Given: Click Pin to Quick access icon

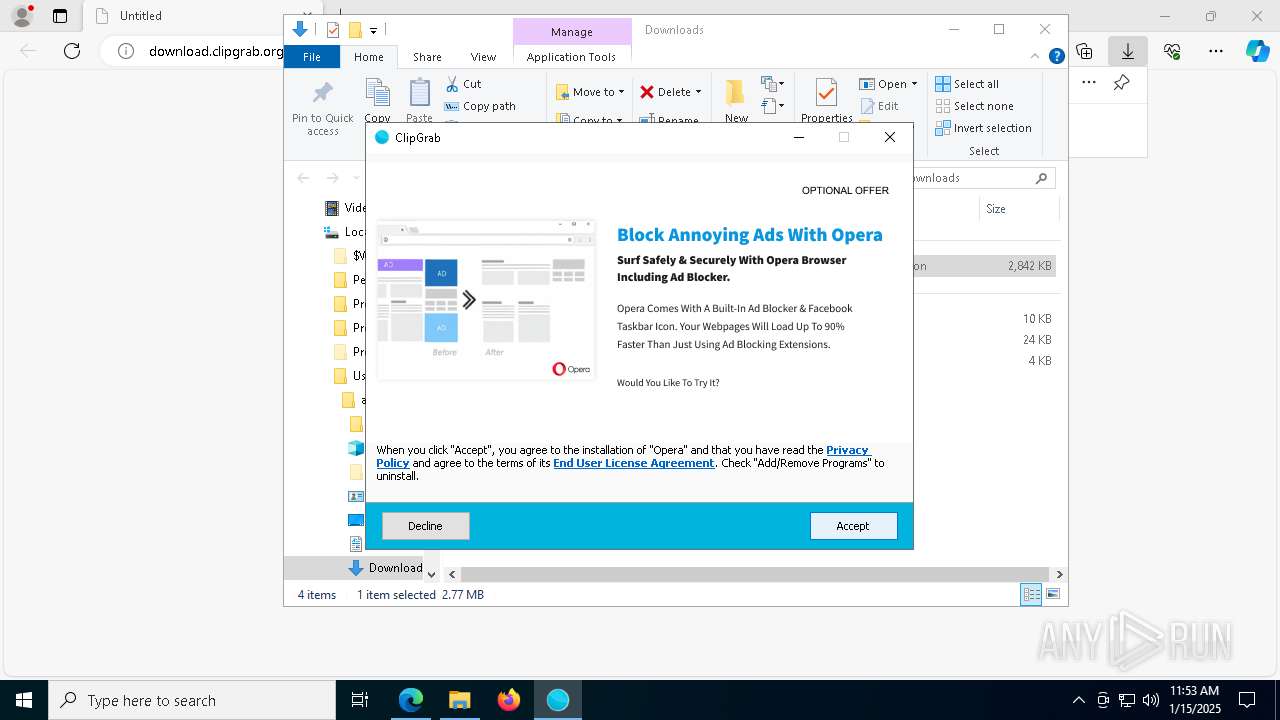Looking at the screenshot, I should pos(323,93).
